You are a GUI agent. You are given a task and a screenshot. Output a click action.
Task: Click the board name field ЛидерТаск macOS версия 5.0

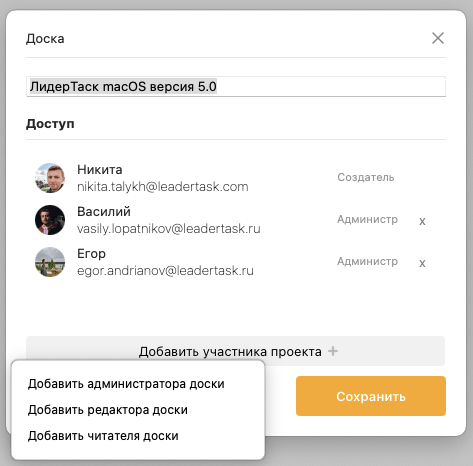point(236,87)
